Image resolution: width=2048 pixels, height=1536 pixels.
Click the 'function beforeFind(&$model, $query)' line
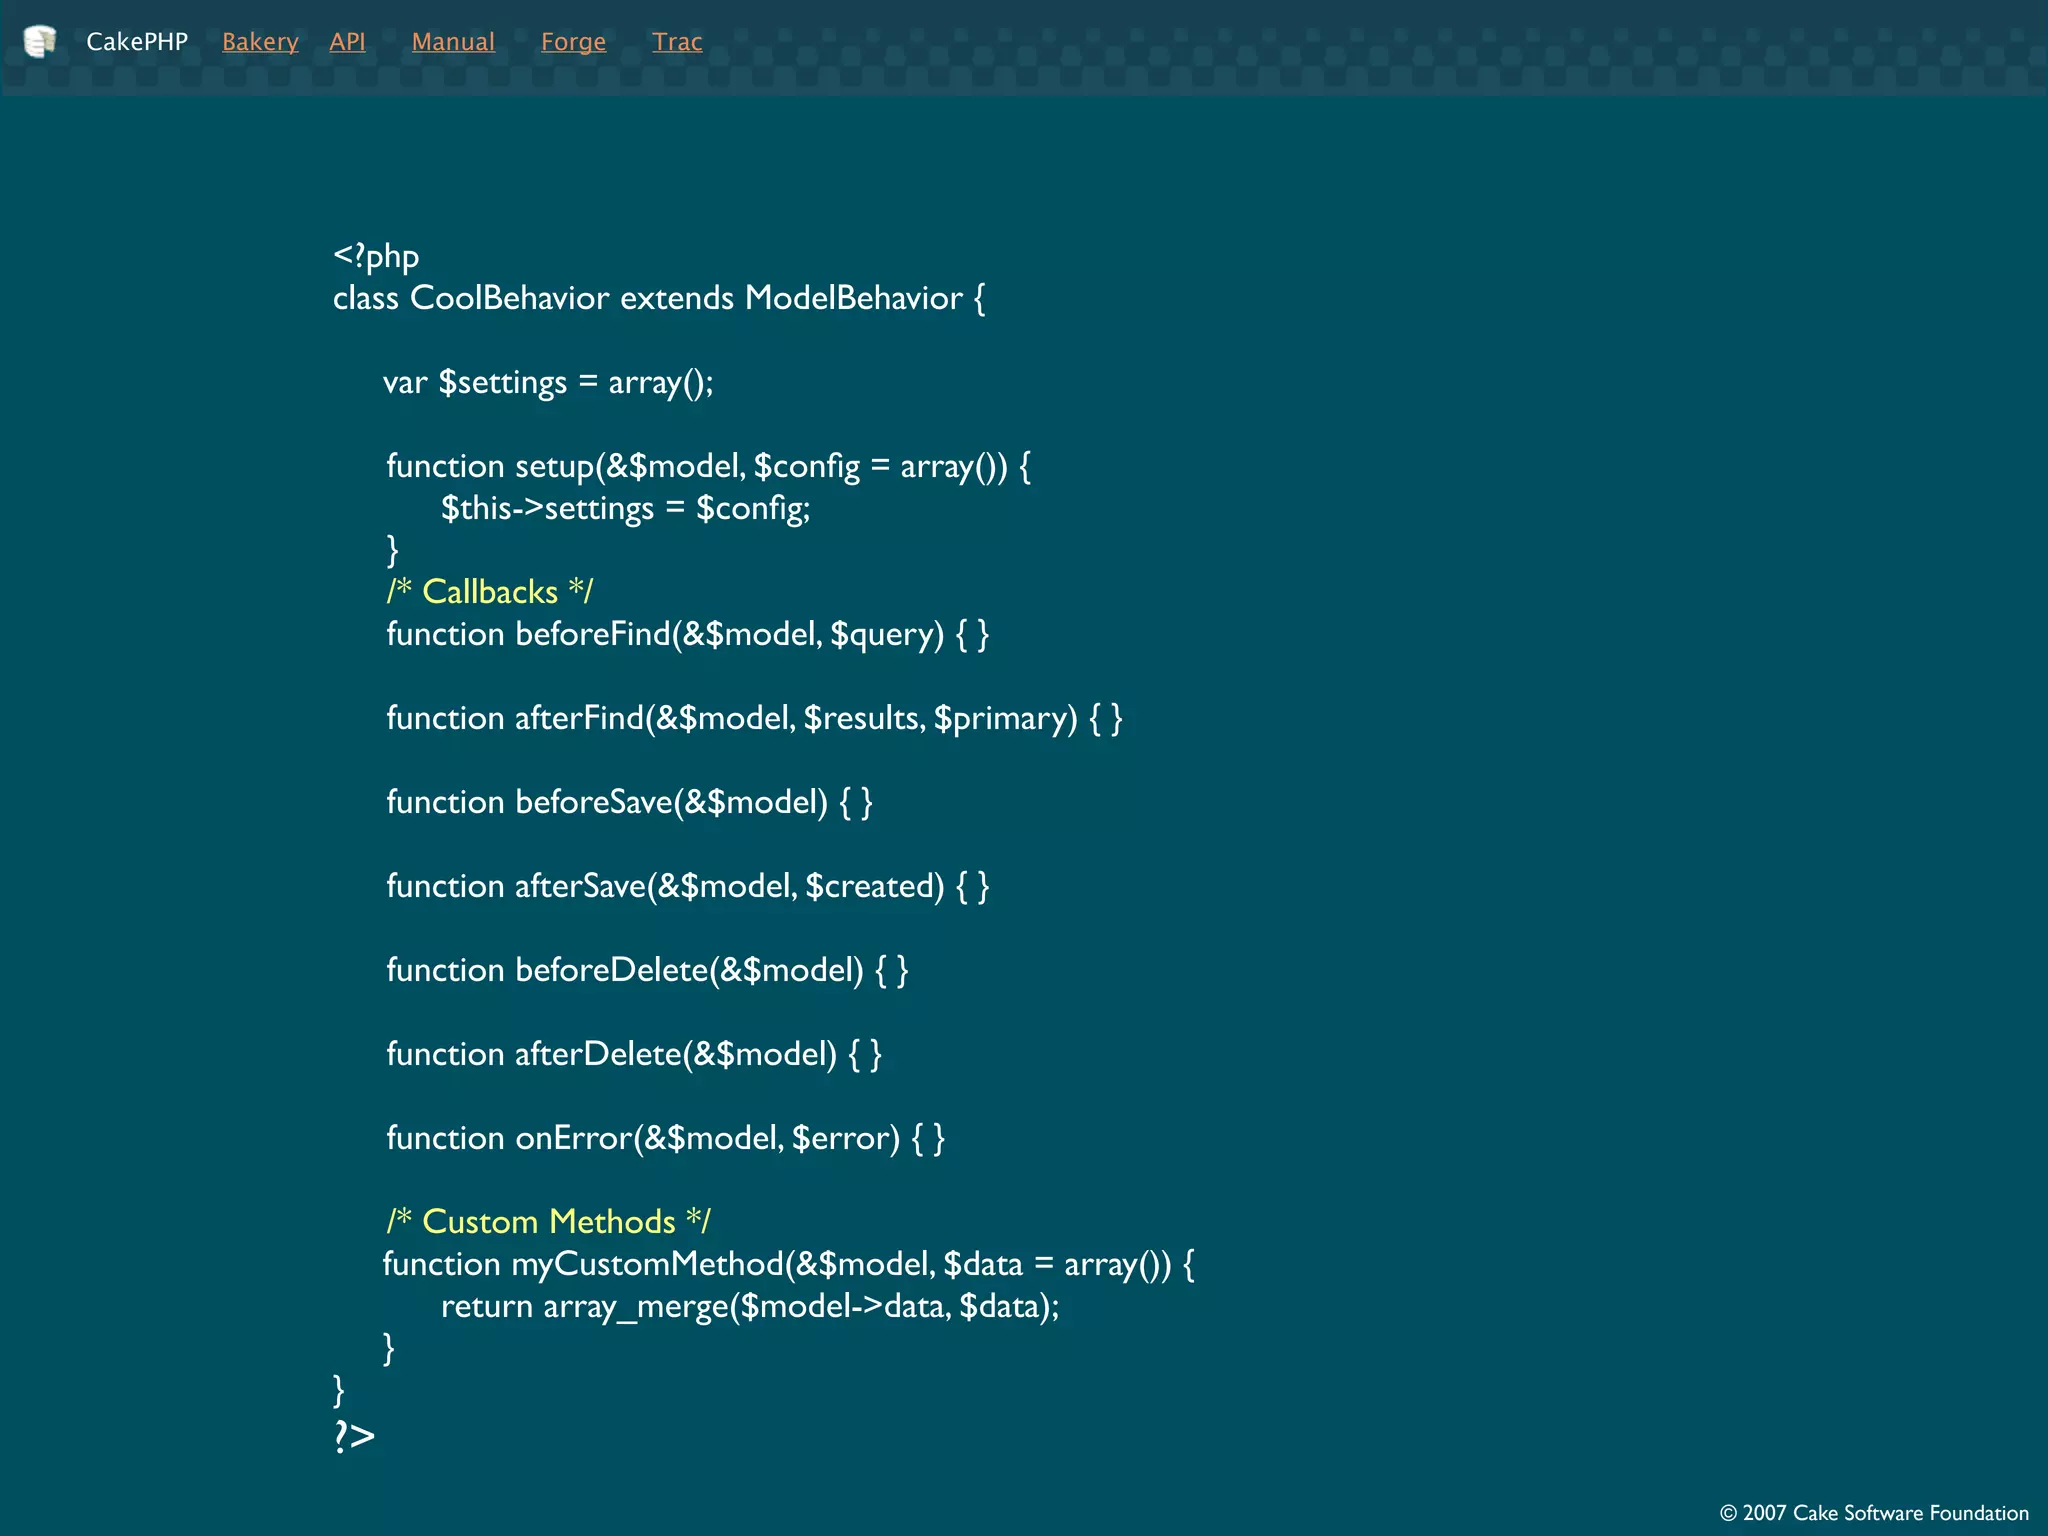pos(688,634)
